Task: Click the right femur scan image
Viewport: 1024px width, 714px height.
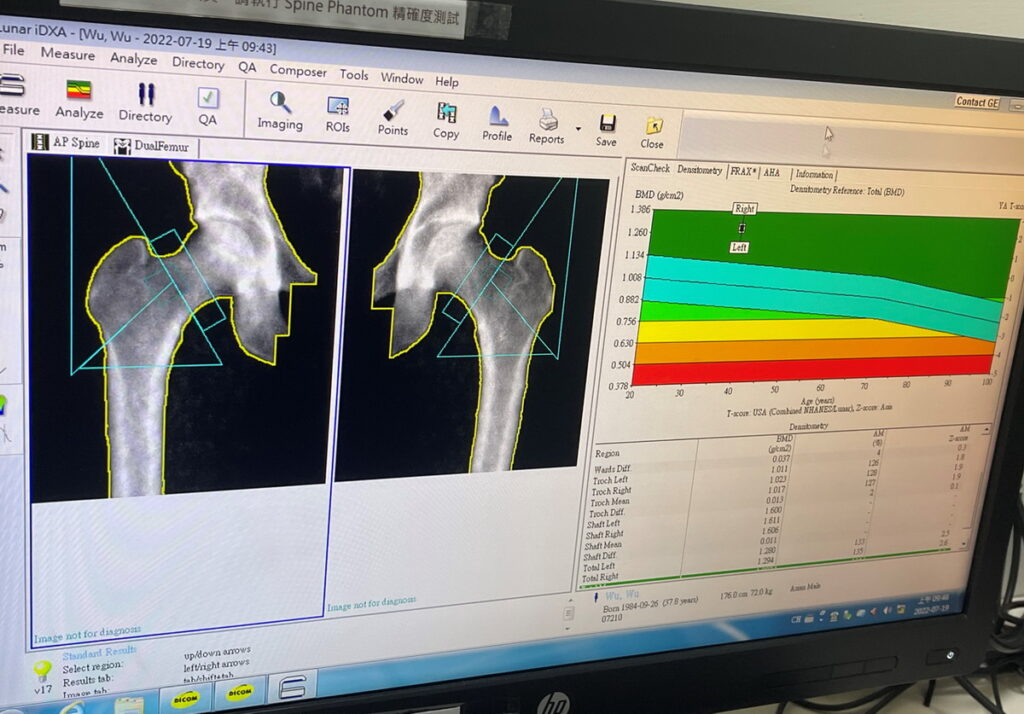Action: (472, 325)
